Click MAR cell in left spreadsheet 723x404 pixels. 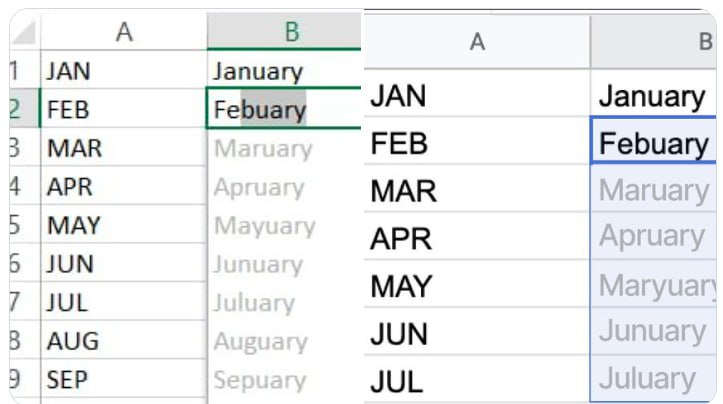coord(123,148)
